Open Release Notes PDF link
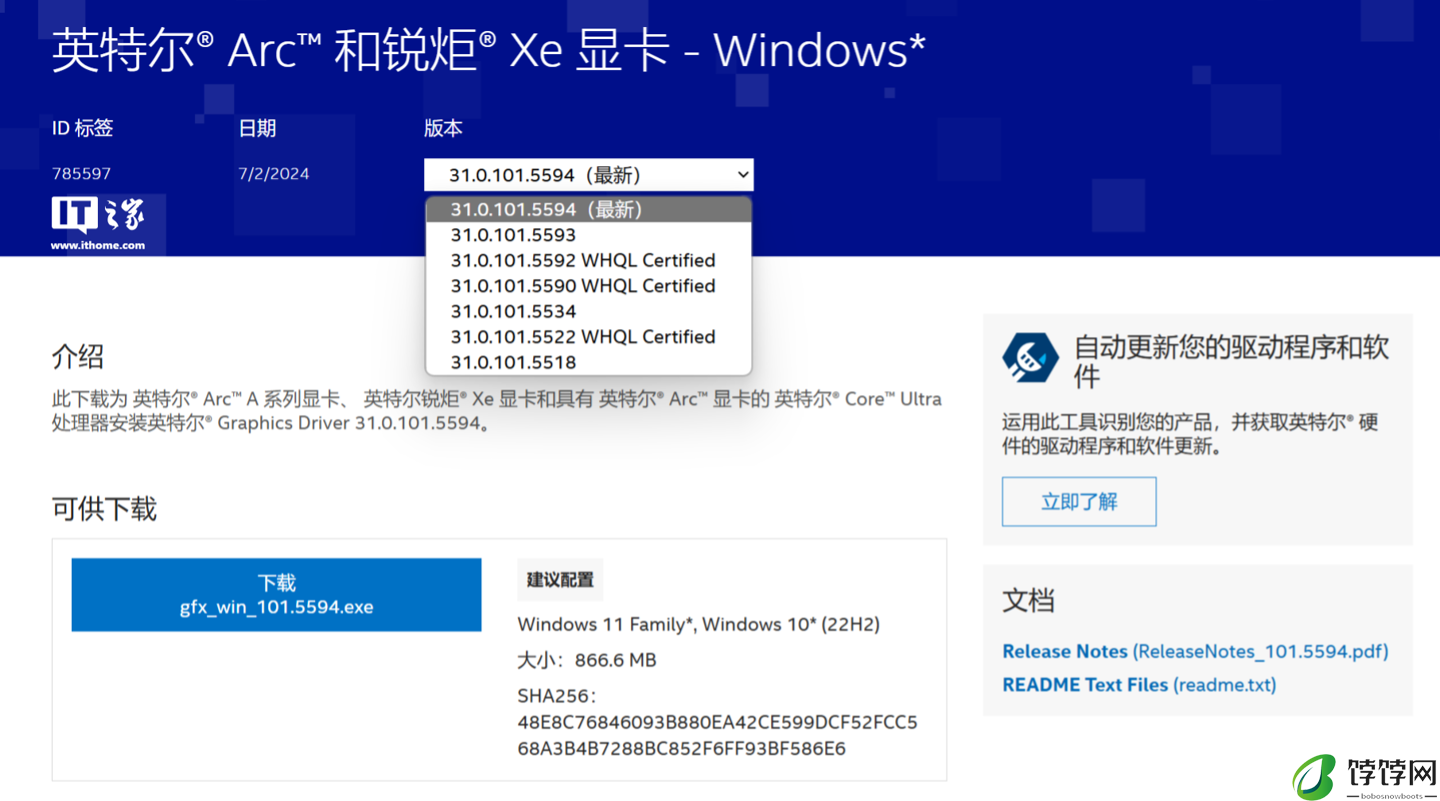The width and height of the screenshot is (1440, 801). click(1195, 651)
